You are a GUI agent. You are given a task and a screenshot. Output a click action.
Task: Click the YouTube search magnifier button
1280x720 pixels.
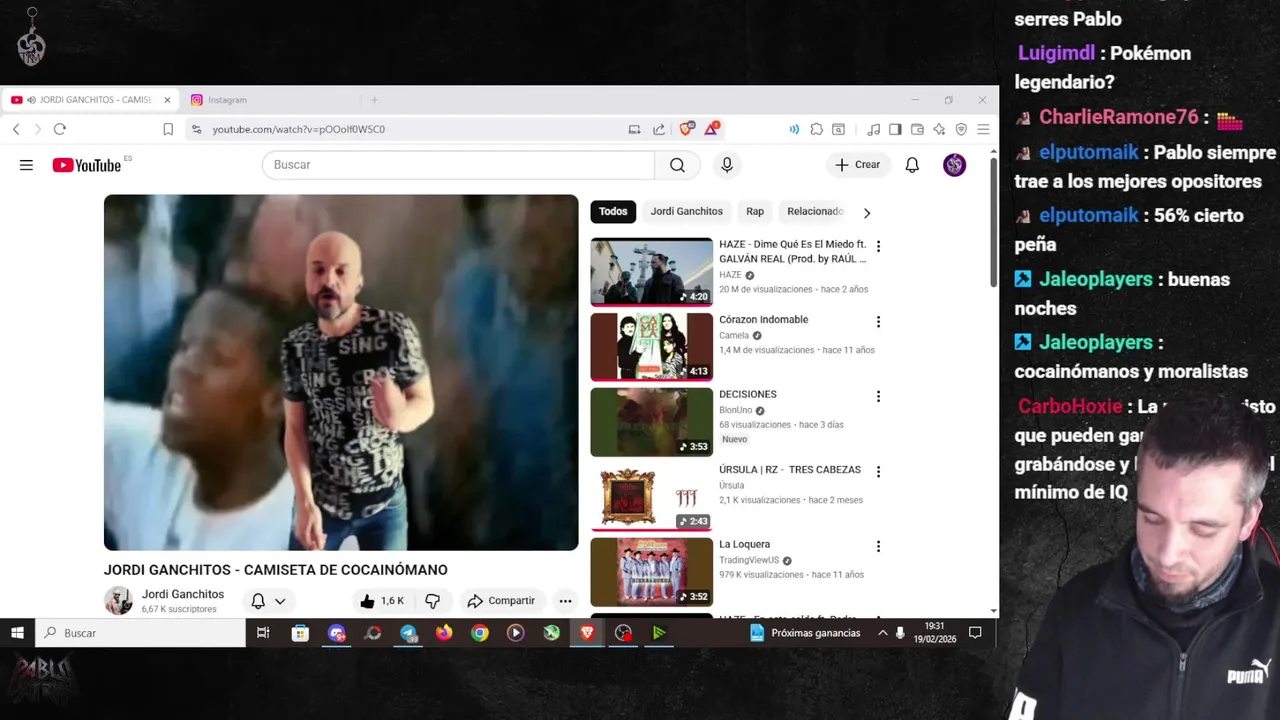(677, 165)
